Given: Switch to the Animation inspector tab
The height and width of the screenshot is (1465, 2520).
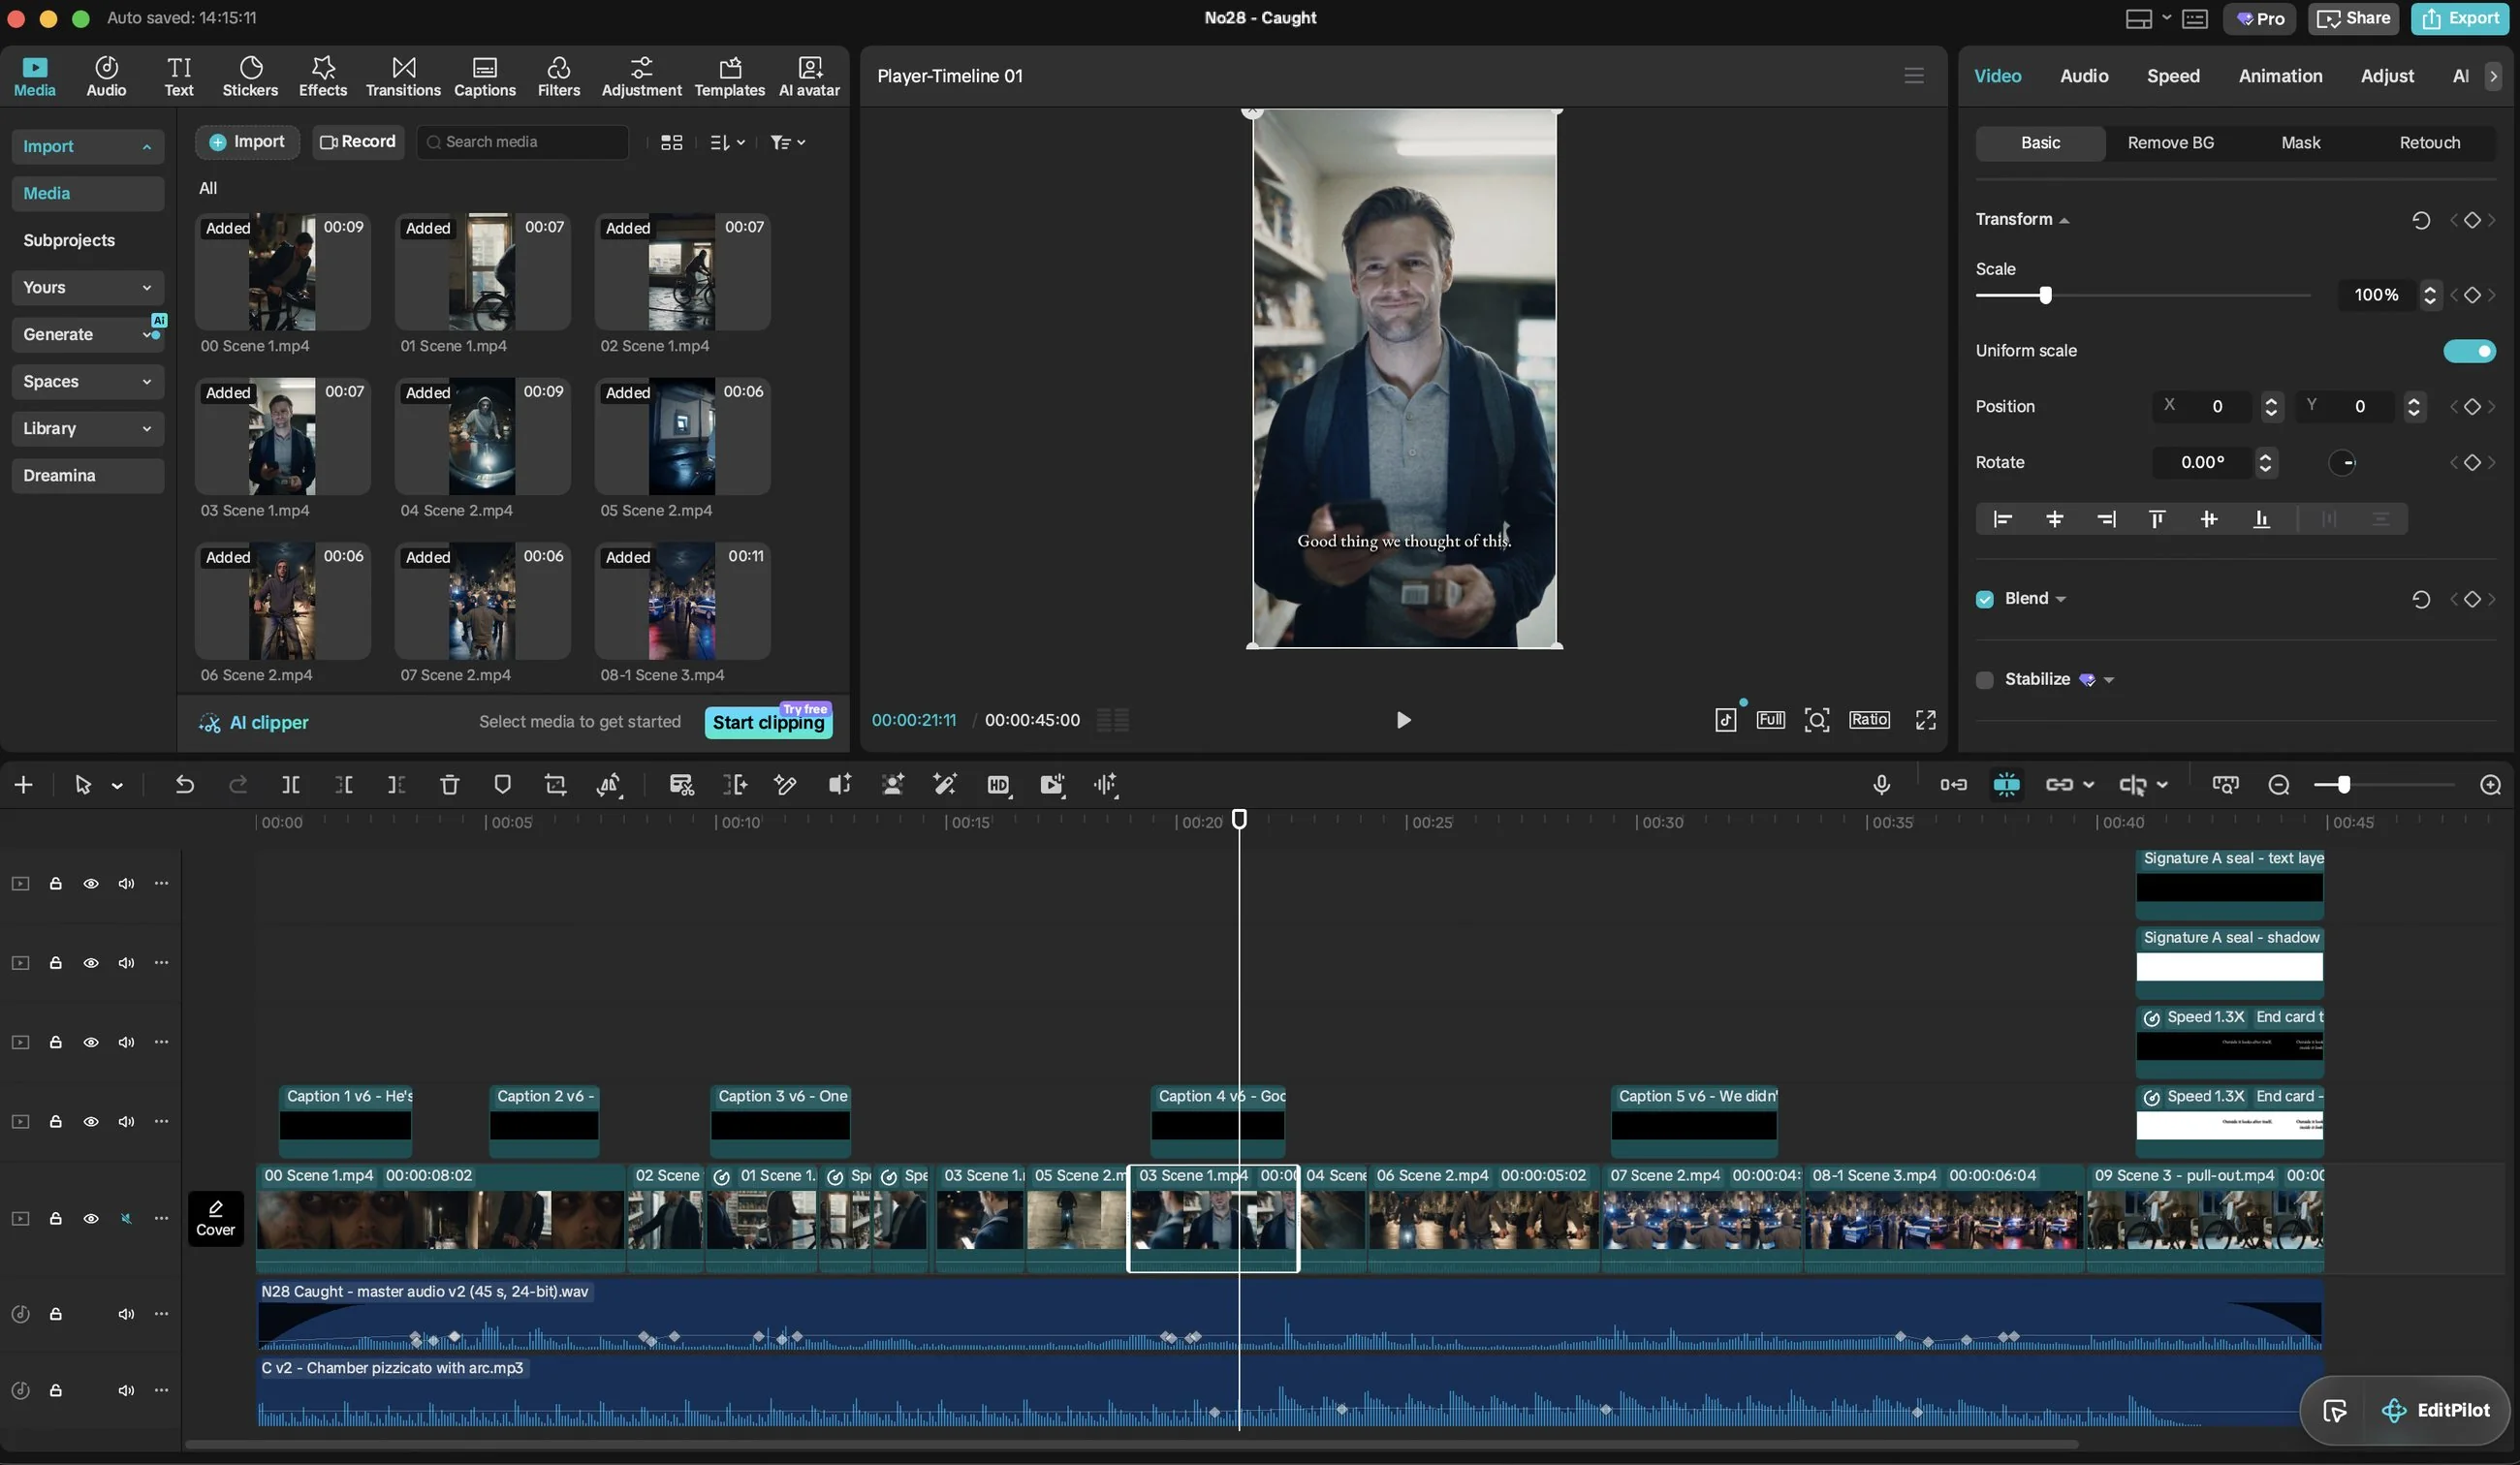Looking at the screenshot, I should tap(2280, 76).
